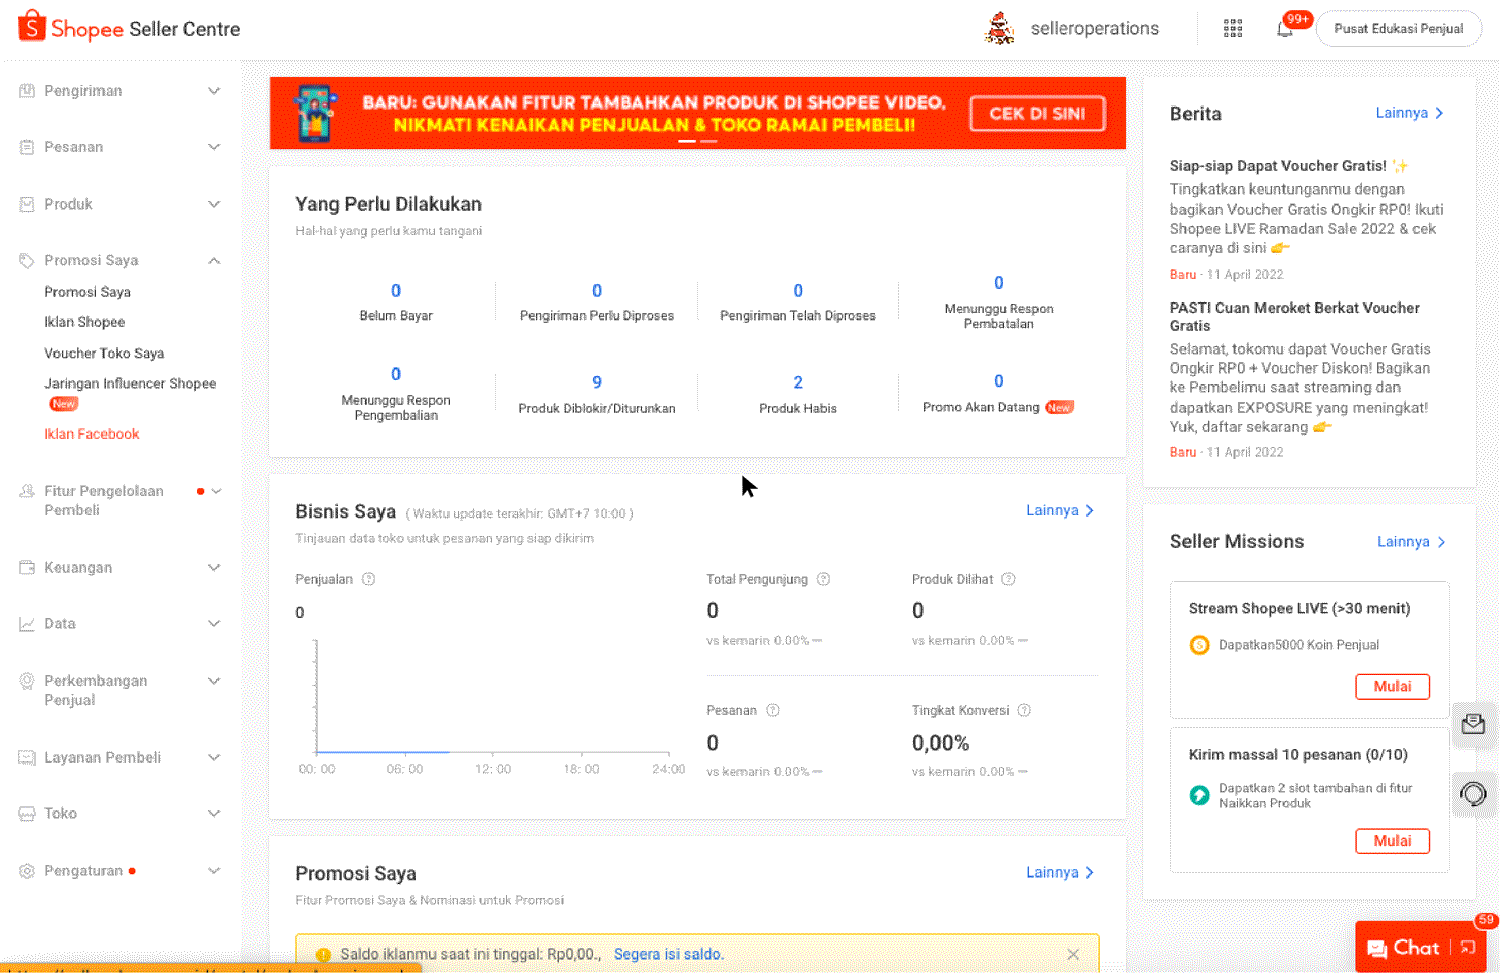This screenshot has height=973, width=1500.
Task: Open the apps grid icon
Action: click(x=1233, y=28)
